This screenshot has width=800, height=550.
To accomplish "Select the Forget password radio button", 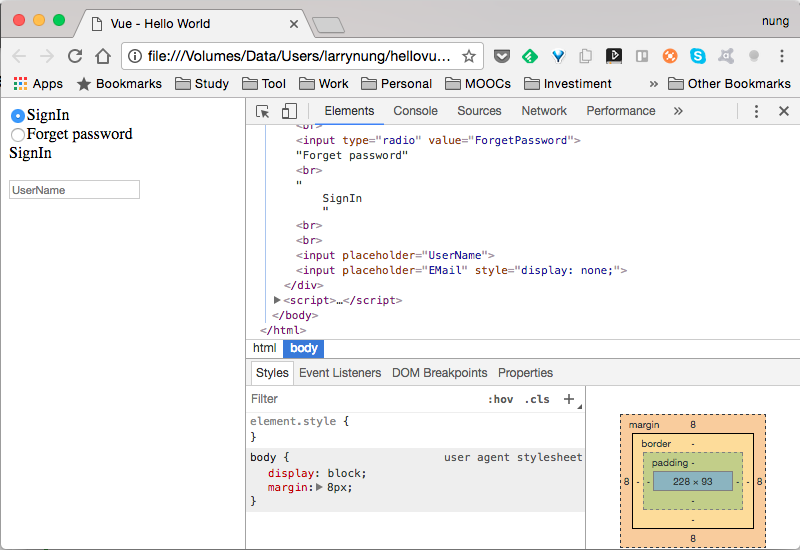I will [x=18, y=135].
